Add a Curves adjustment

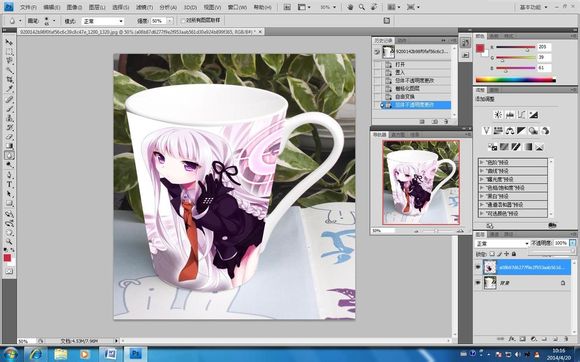pos(522,115)
